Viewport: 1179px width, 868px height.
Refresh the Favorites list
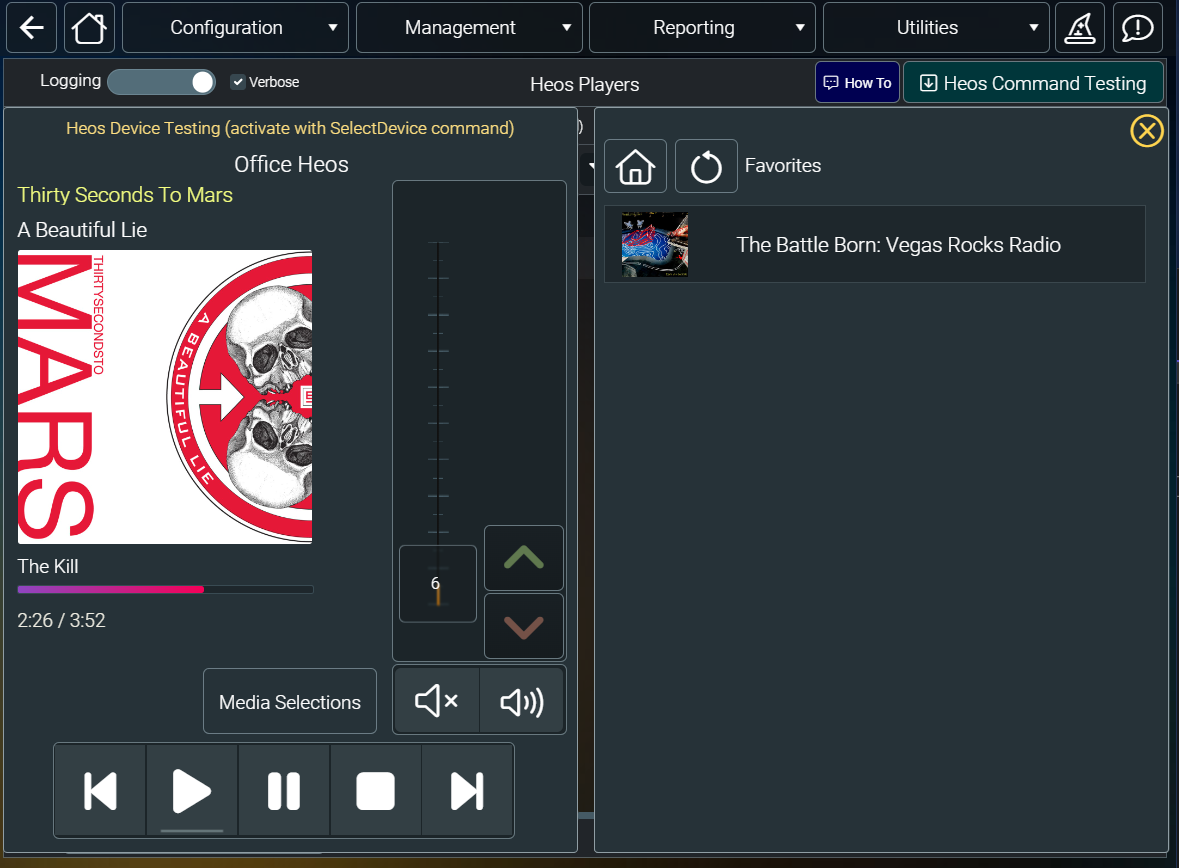tap(706, 166)
